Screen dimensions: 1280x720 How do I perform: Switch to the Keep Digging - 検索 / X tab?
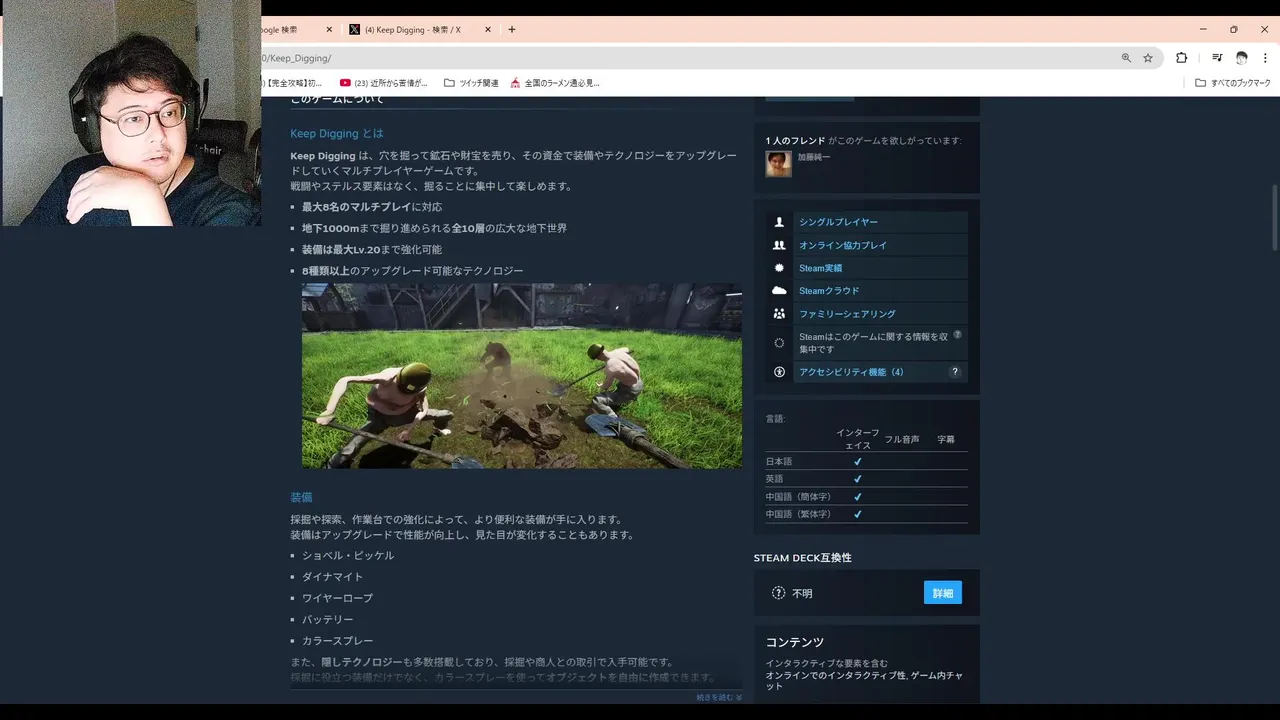pos(412,30)
